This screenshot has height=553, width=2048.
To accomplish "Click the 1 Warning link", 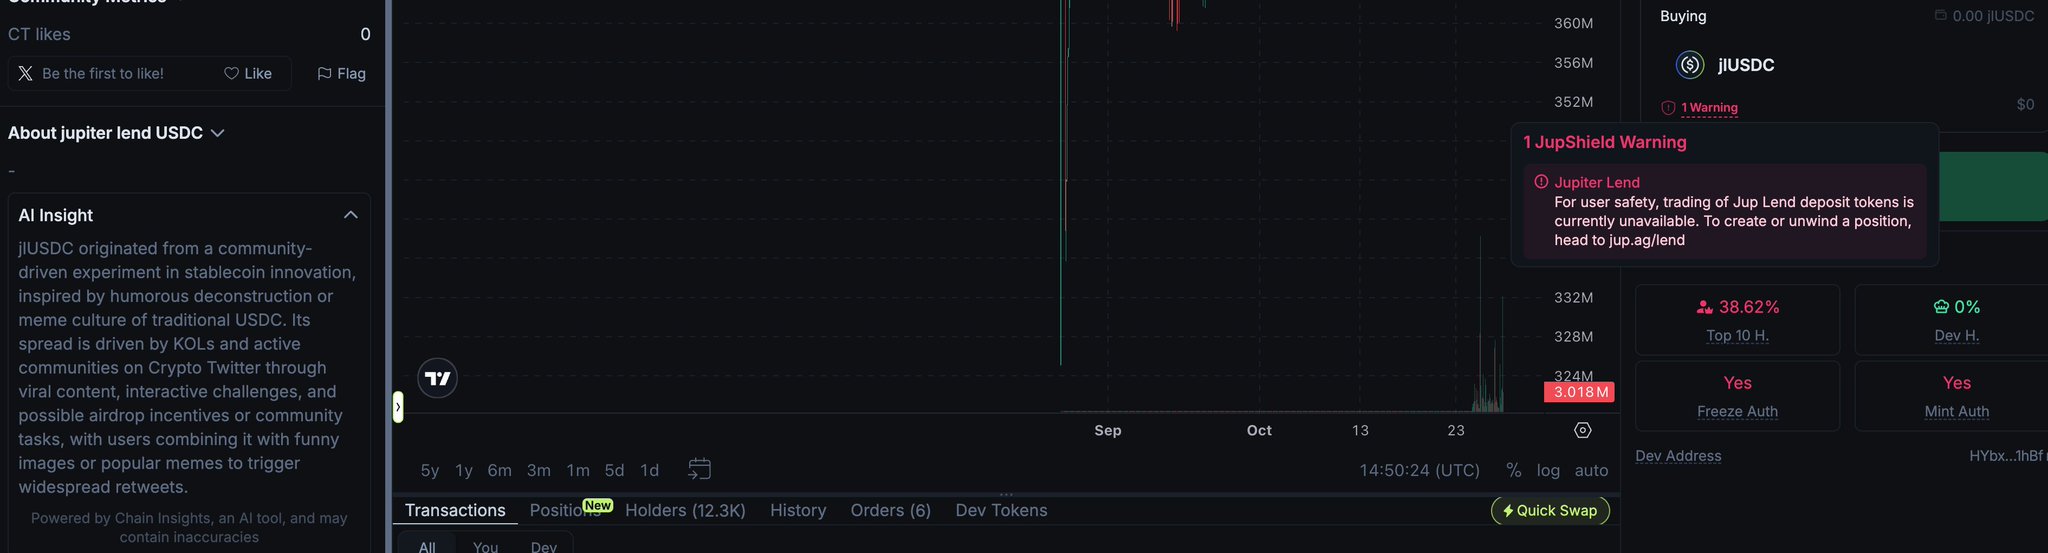I will (1709, 108).
